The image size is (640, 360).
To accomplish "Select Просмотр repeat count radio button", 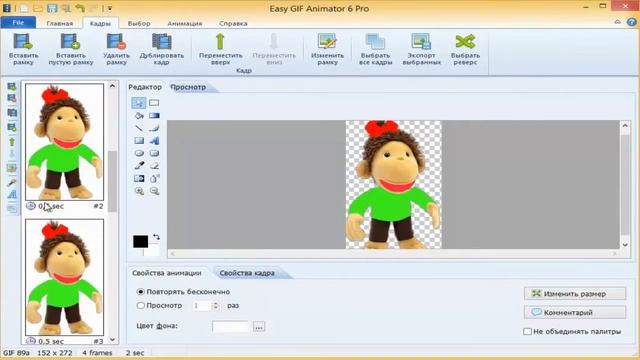I will click(140, 305).
